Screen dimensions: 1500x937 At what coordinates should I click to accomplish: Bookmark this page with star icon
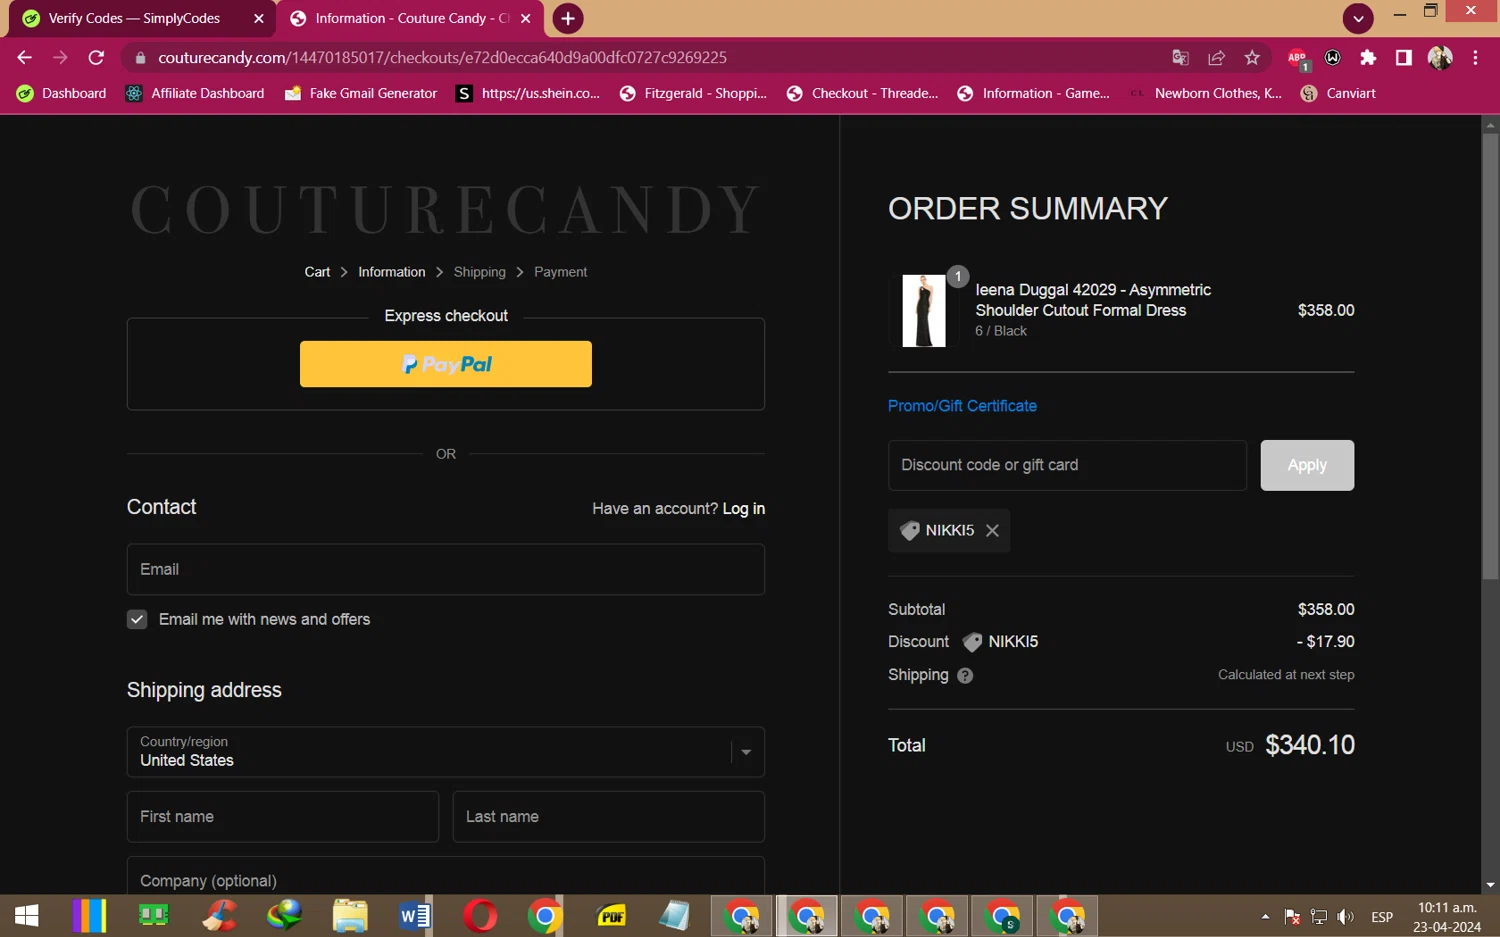click(1252, 58)
